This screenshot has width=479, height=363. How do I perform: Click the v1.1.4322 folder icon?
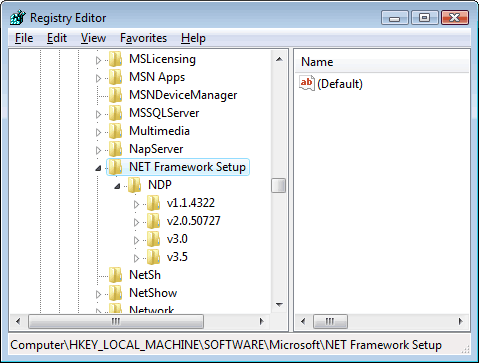click(x=153, y=203)
